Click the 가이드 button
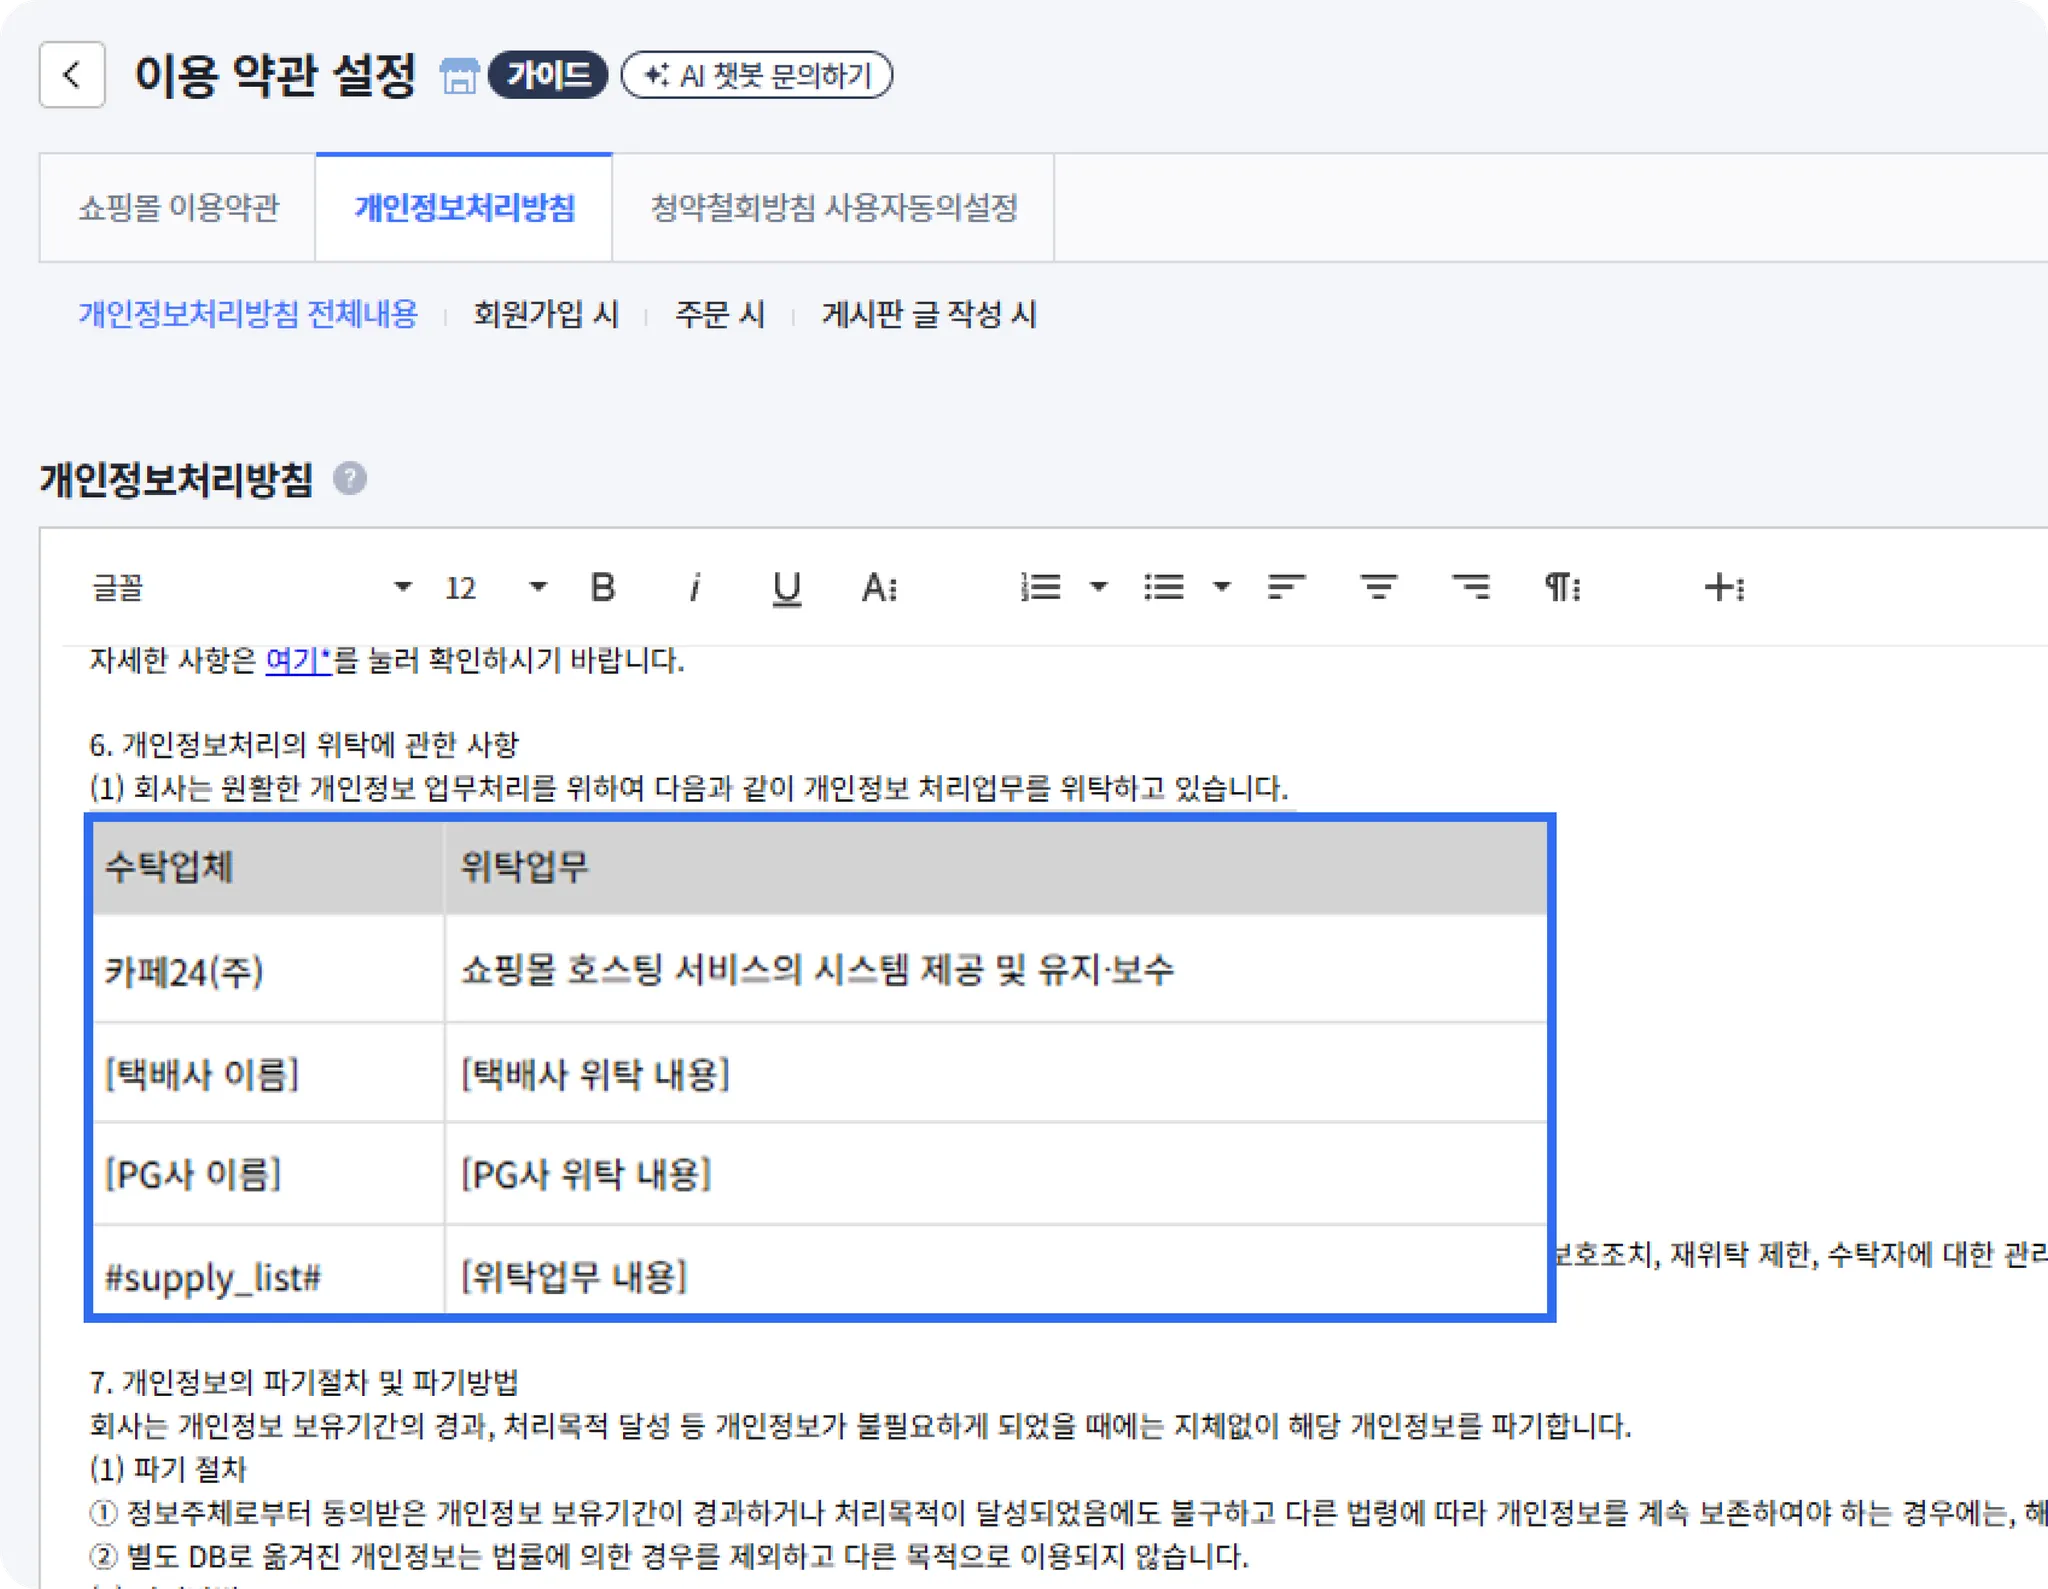 548,75
